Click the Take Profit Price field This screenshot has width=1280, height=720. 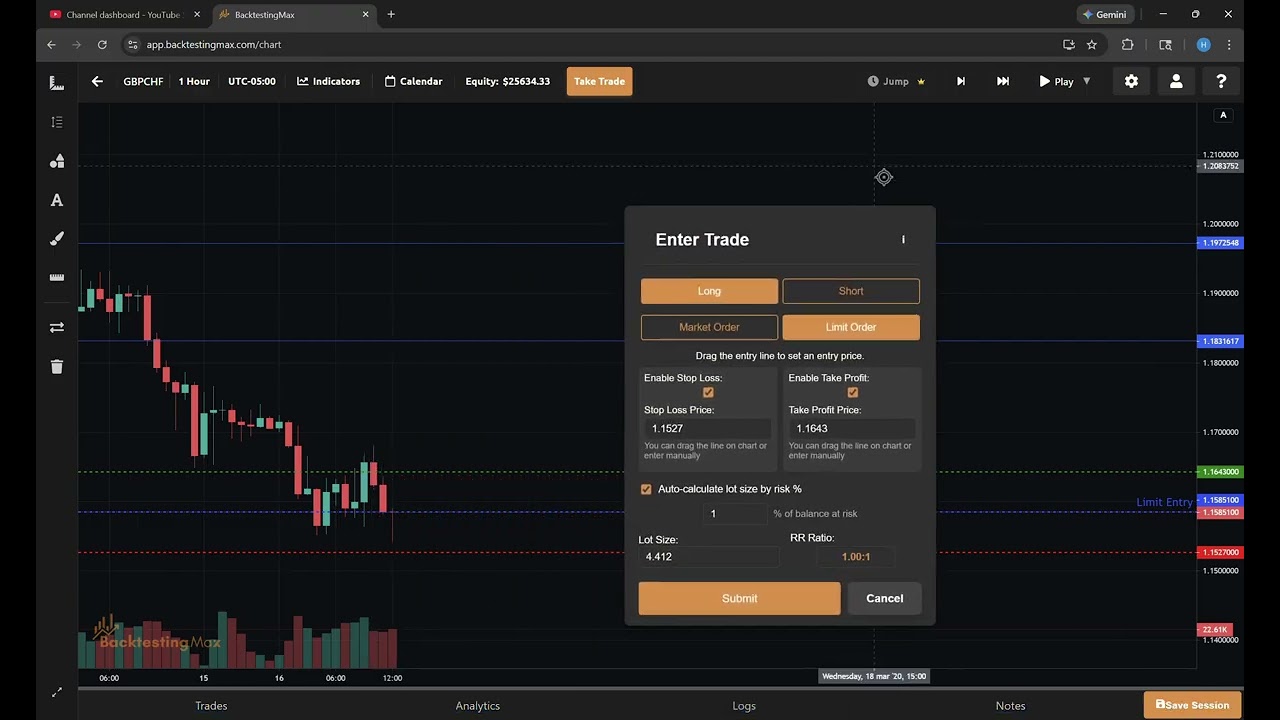click(x=851, y=428)
